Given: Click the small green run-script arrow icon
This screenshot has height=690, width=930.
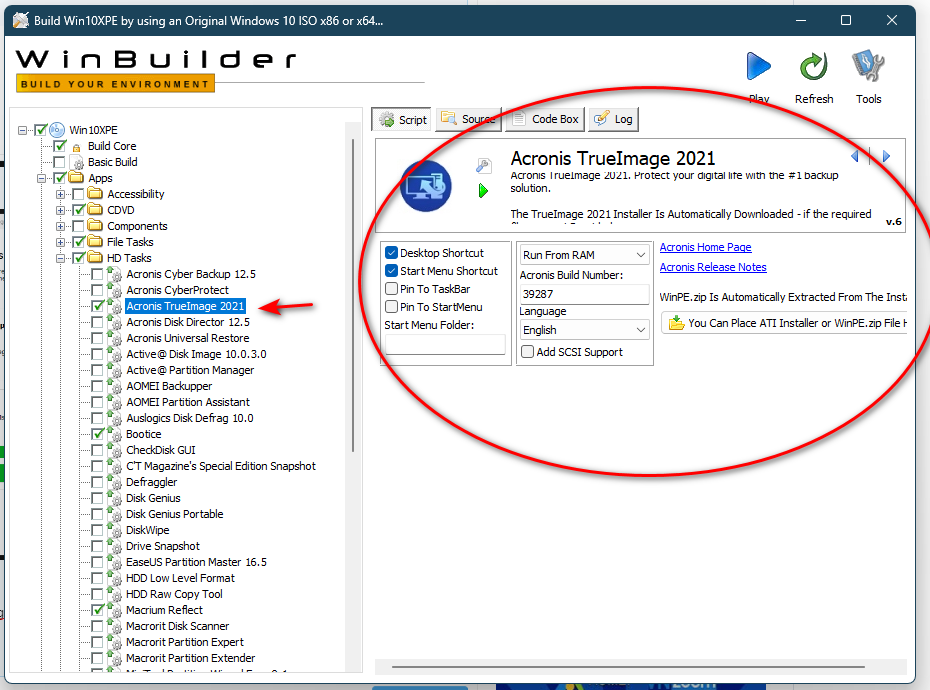Looking at the screenshot, I should coord(483,190).
